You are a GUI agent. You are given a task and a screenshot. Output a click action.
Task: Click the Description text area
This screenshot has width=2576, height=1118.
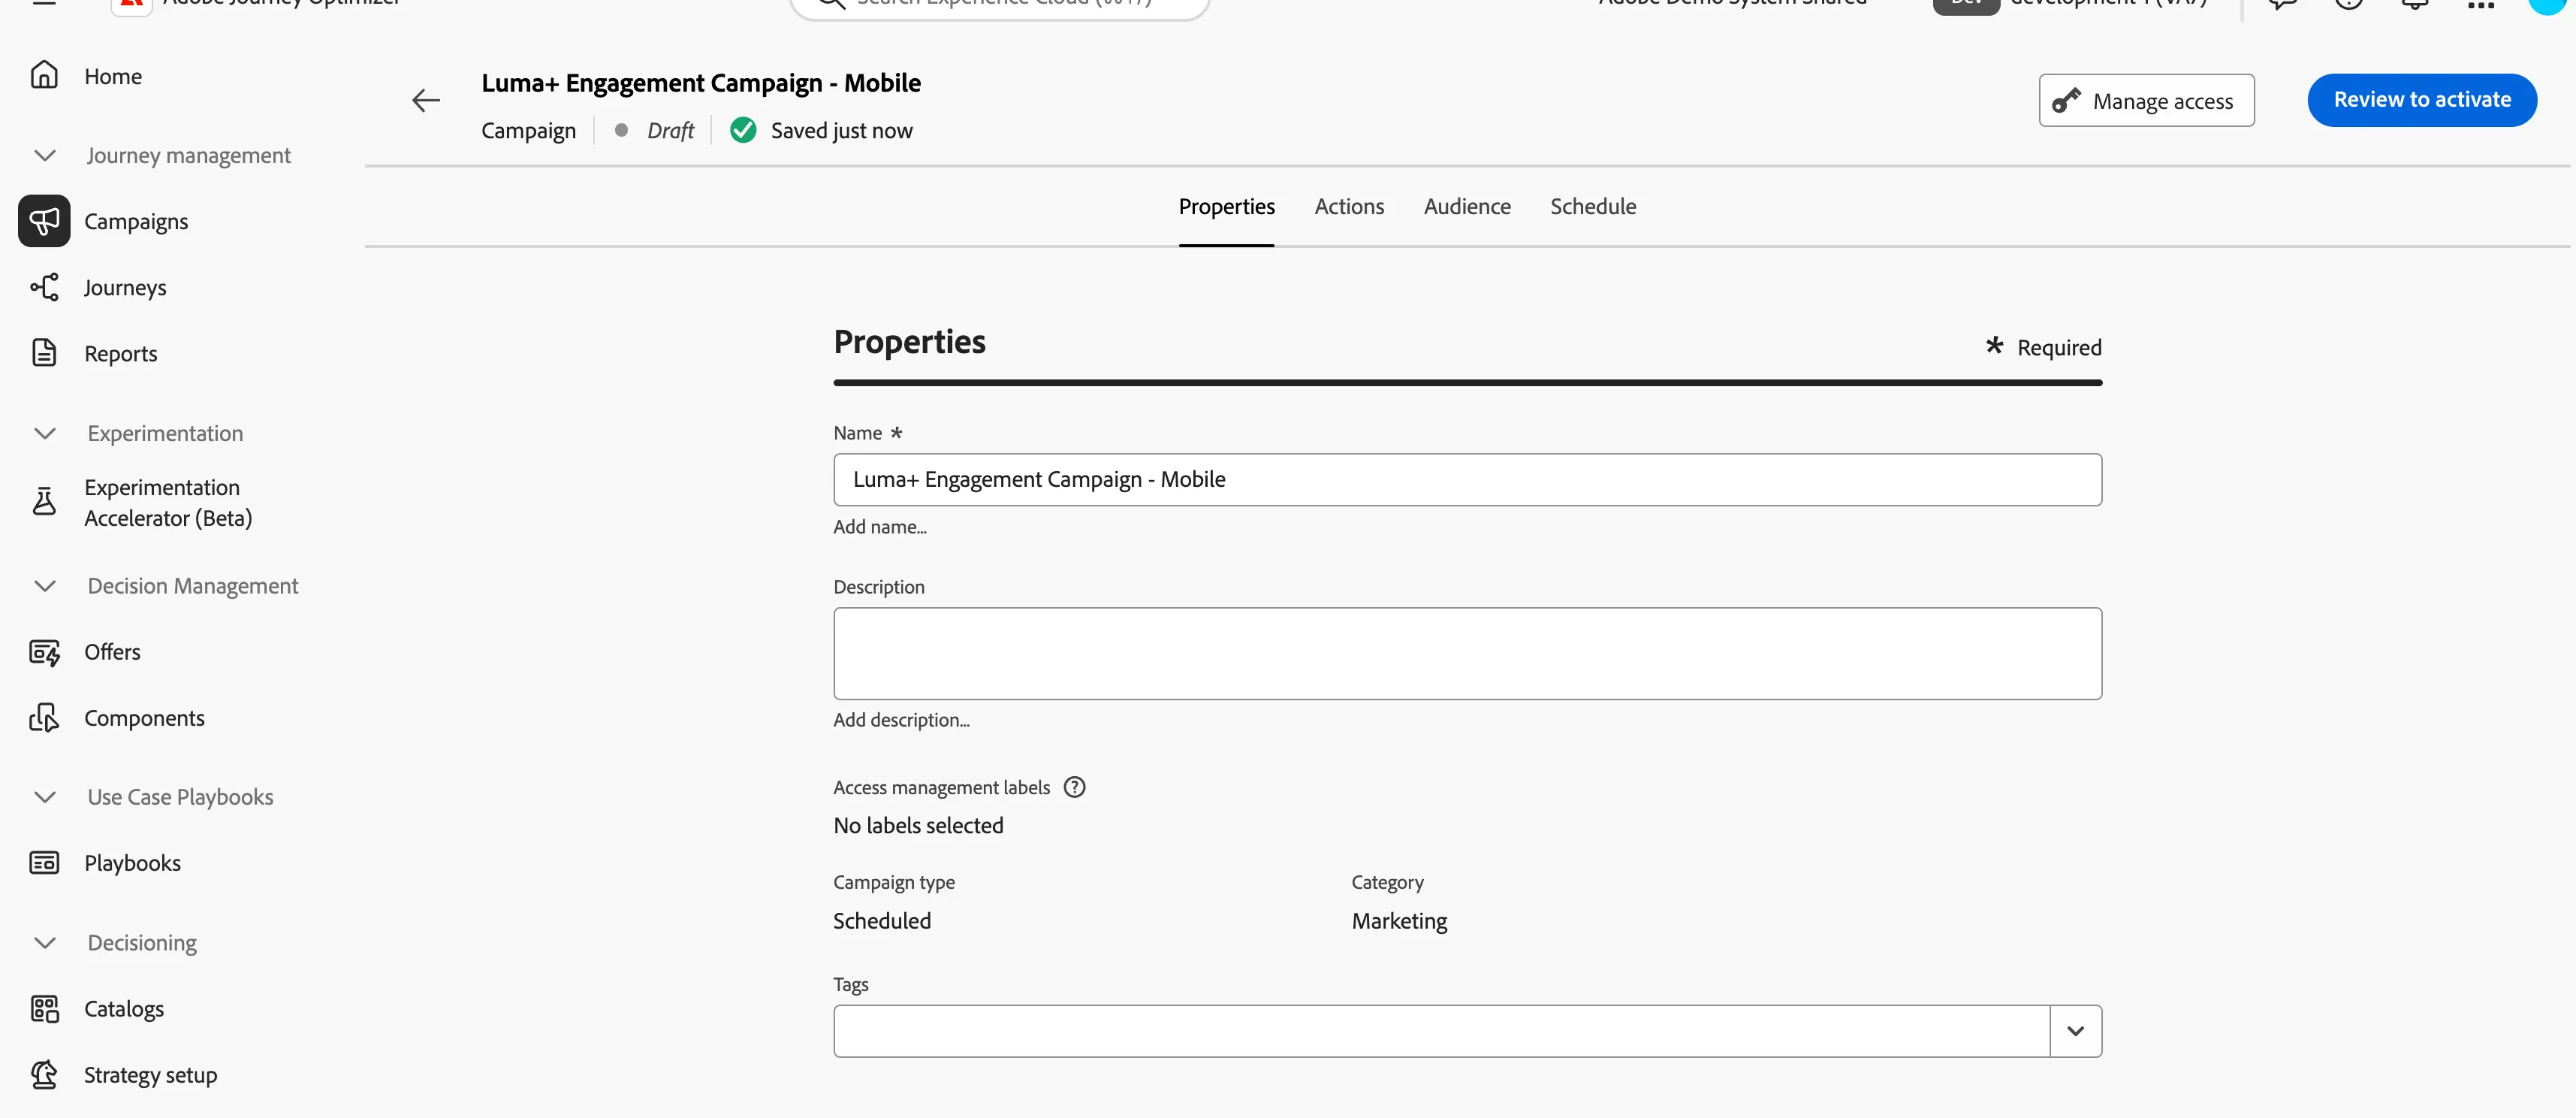pyautogui.click(x=1467, y=654)
